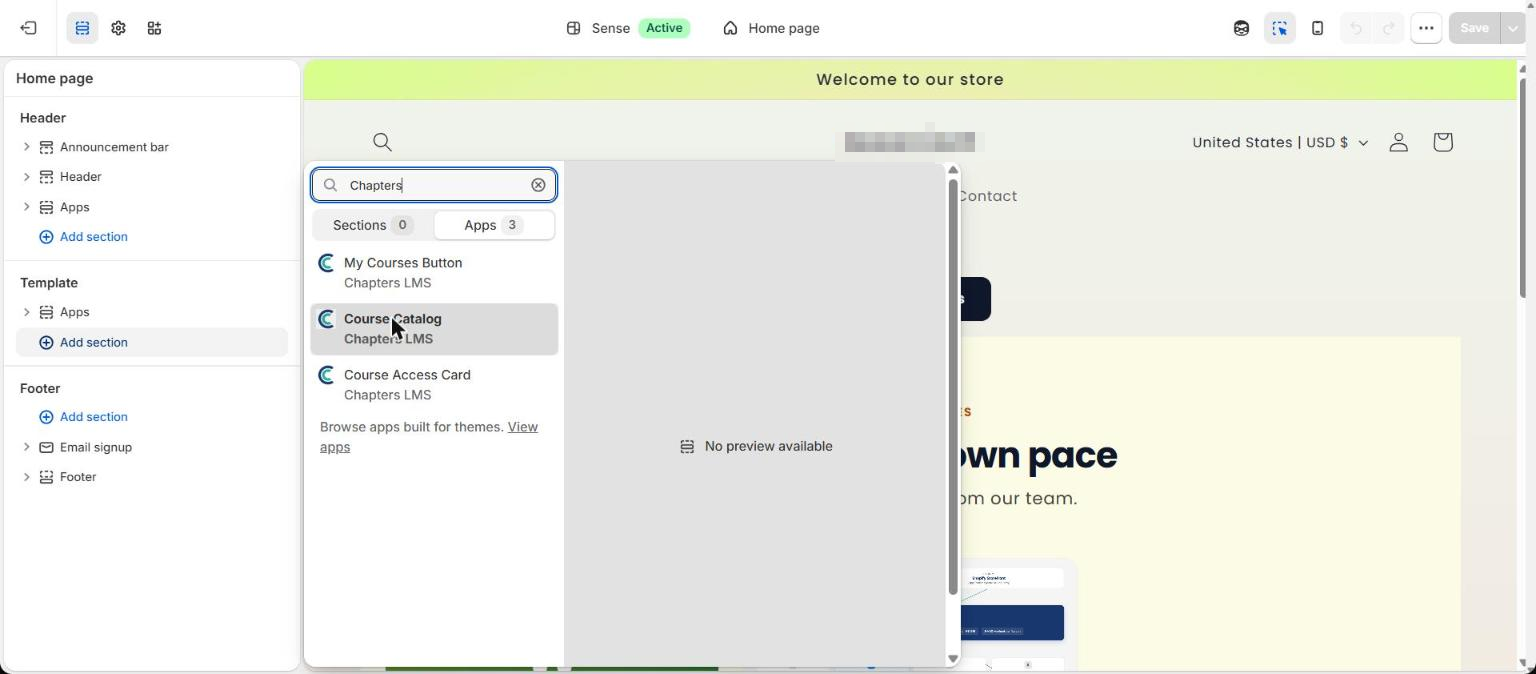The image size is (1536, 674).
Task: Open the preview options face icon
Action: pos(1241,28)
